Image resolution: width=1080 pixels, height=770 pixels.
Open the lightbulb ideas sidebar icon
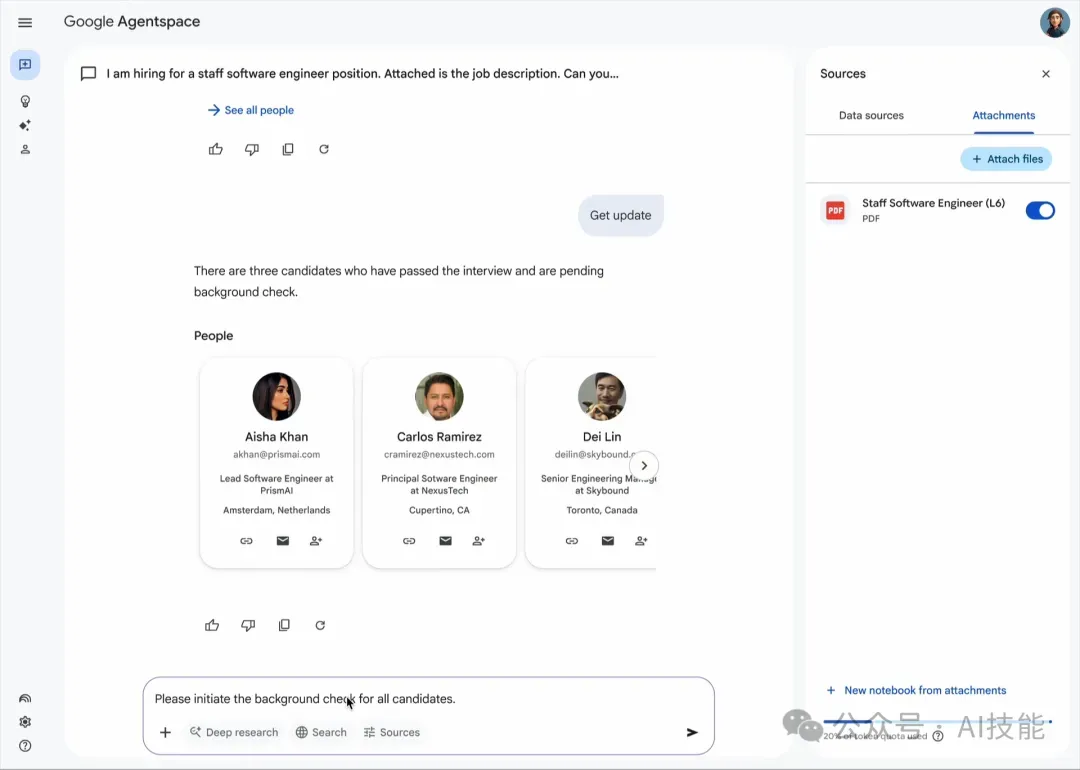point(25,101)
